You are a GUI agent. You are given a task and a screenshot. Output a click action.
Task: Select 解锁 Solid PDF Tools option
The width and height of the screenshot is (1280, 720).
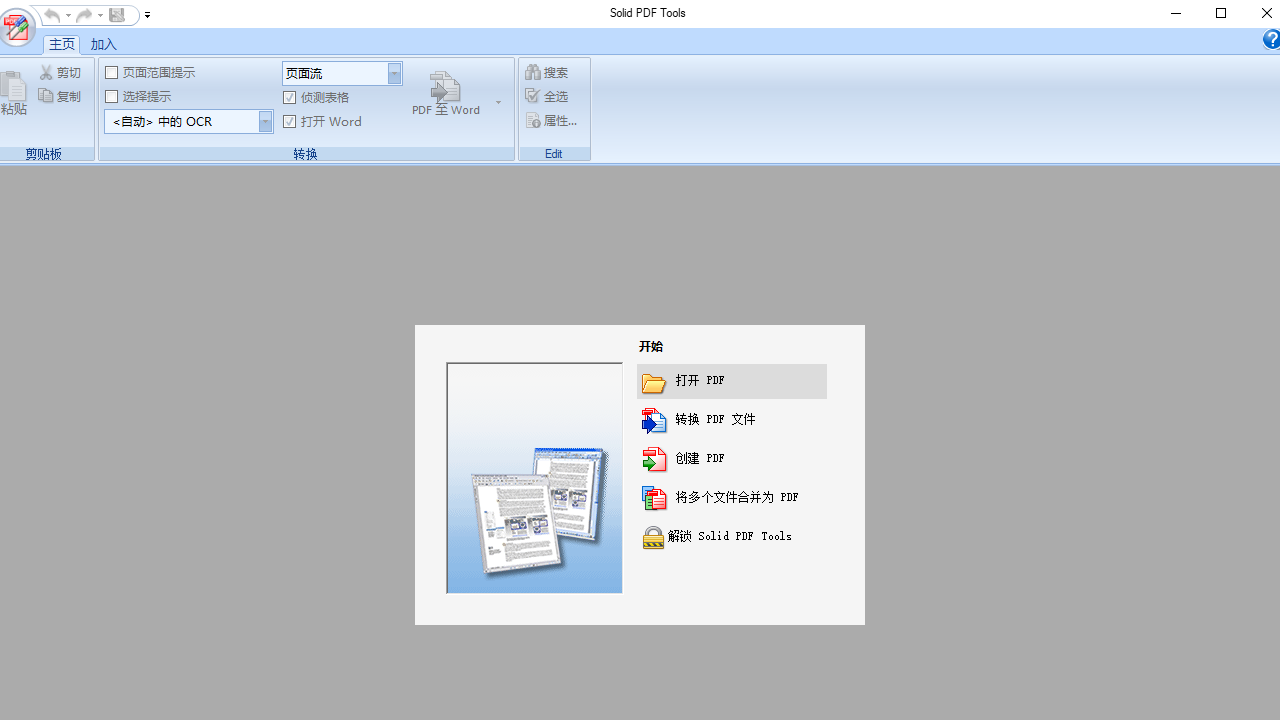[732, 537]
